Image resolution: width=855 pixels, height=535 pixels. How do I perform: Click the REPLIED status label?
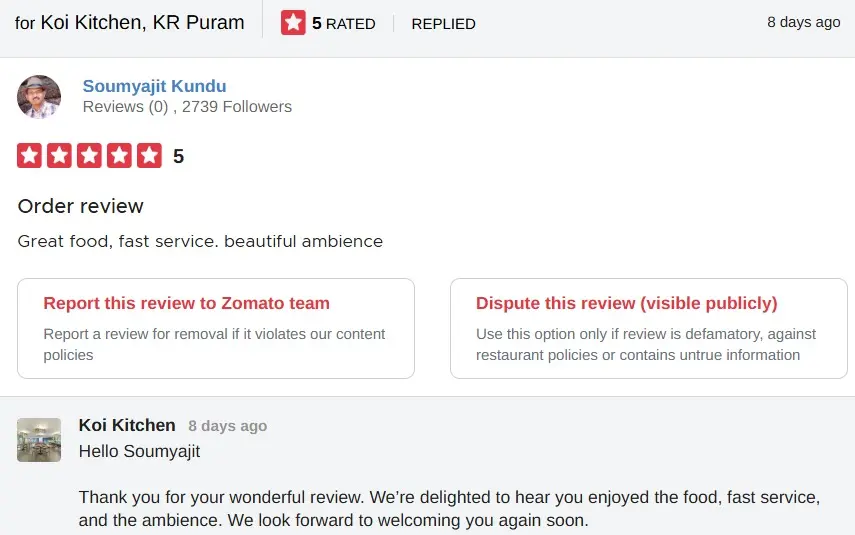point(443,23)
